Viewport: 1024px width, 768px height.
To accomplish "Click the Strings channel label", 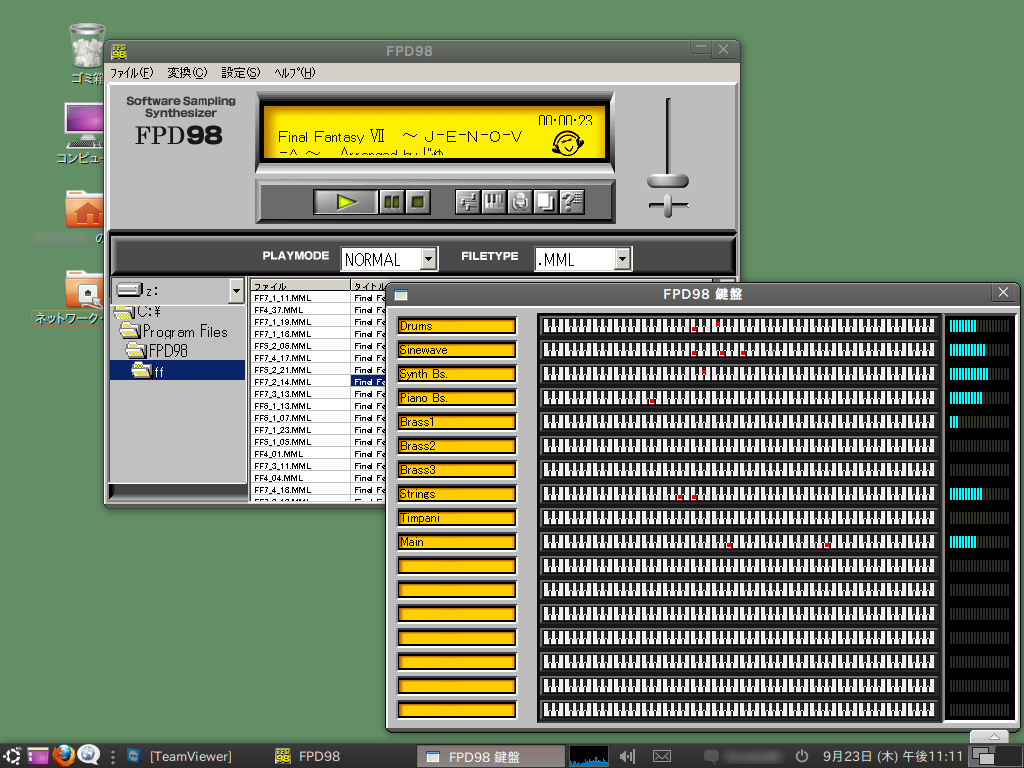I will 456,494.
